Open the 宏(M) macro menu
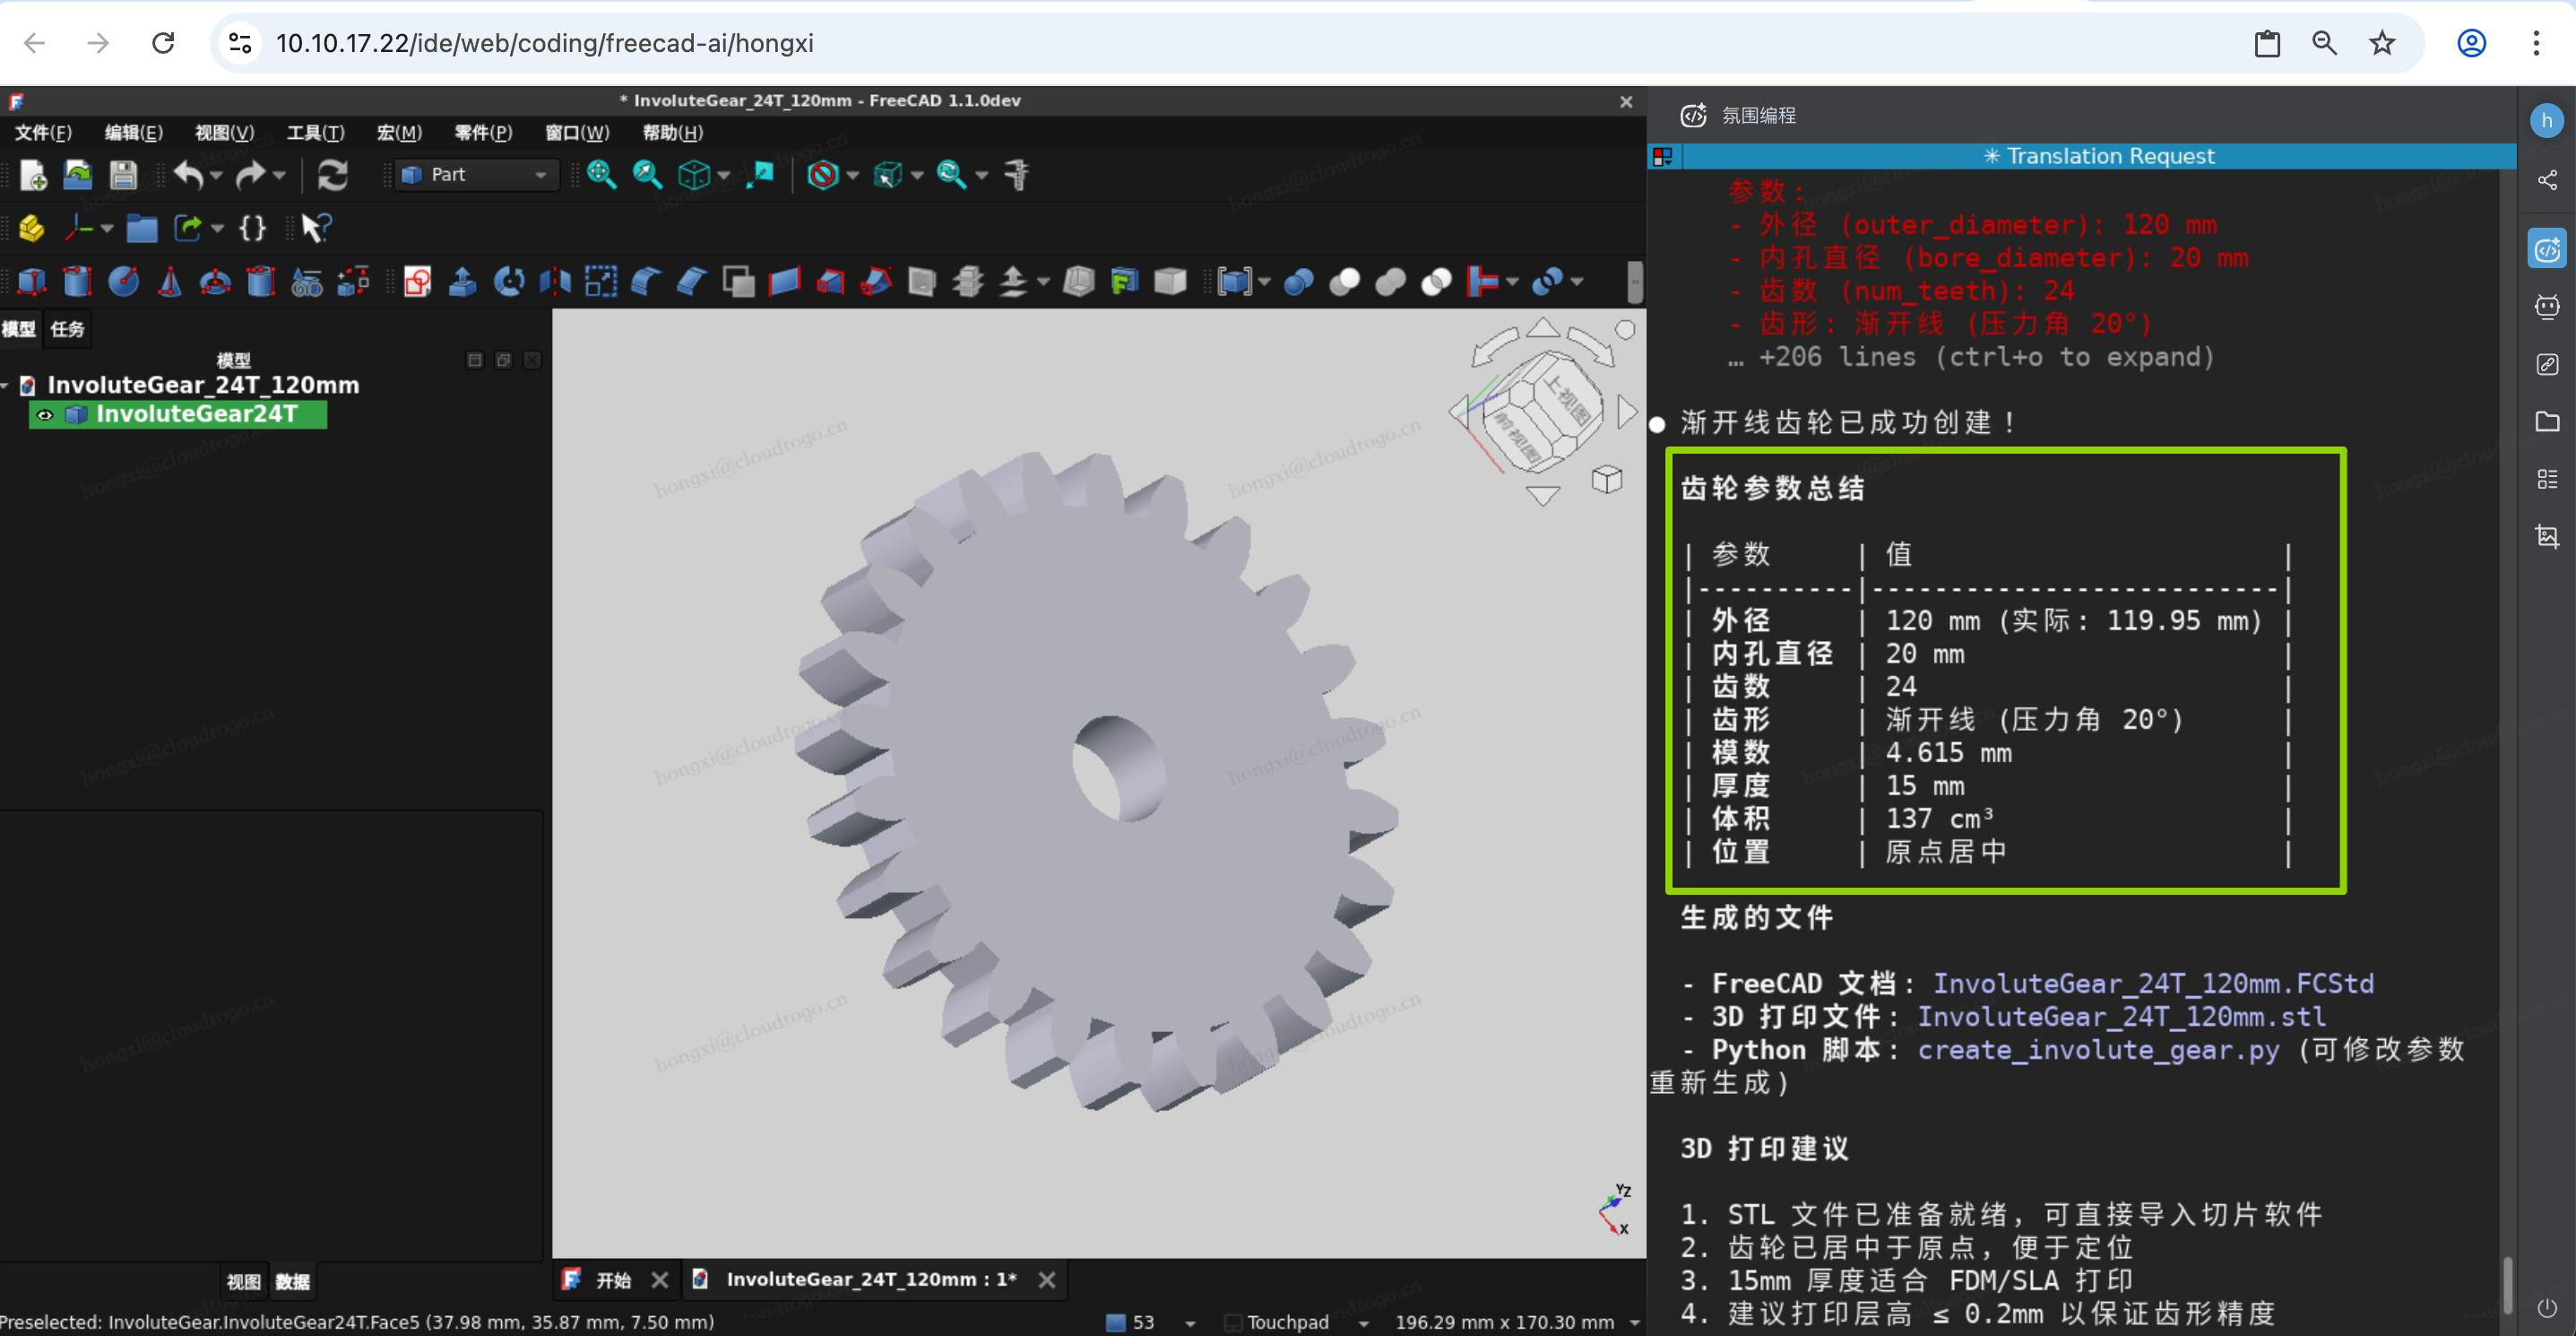Screen dimensions: 2576x1336 point(399,132)
